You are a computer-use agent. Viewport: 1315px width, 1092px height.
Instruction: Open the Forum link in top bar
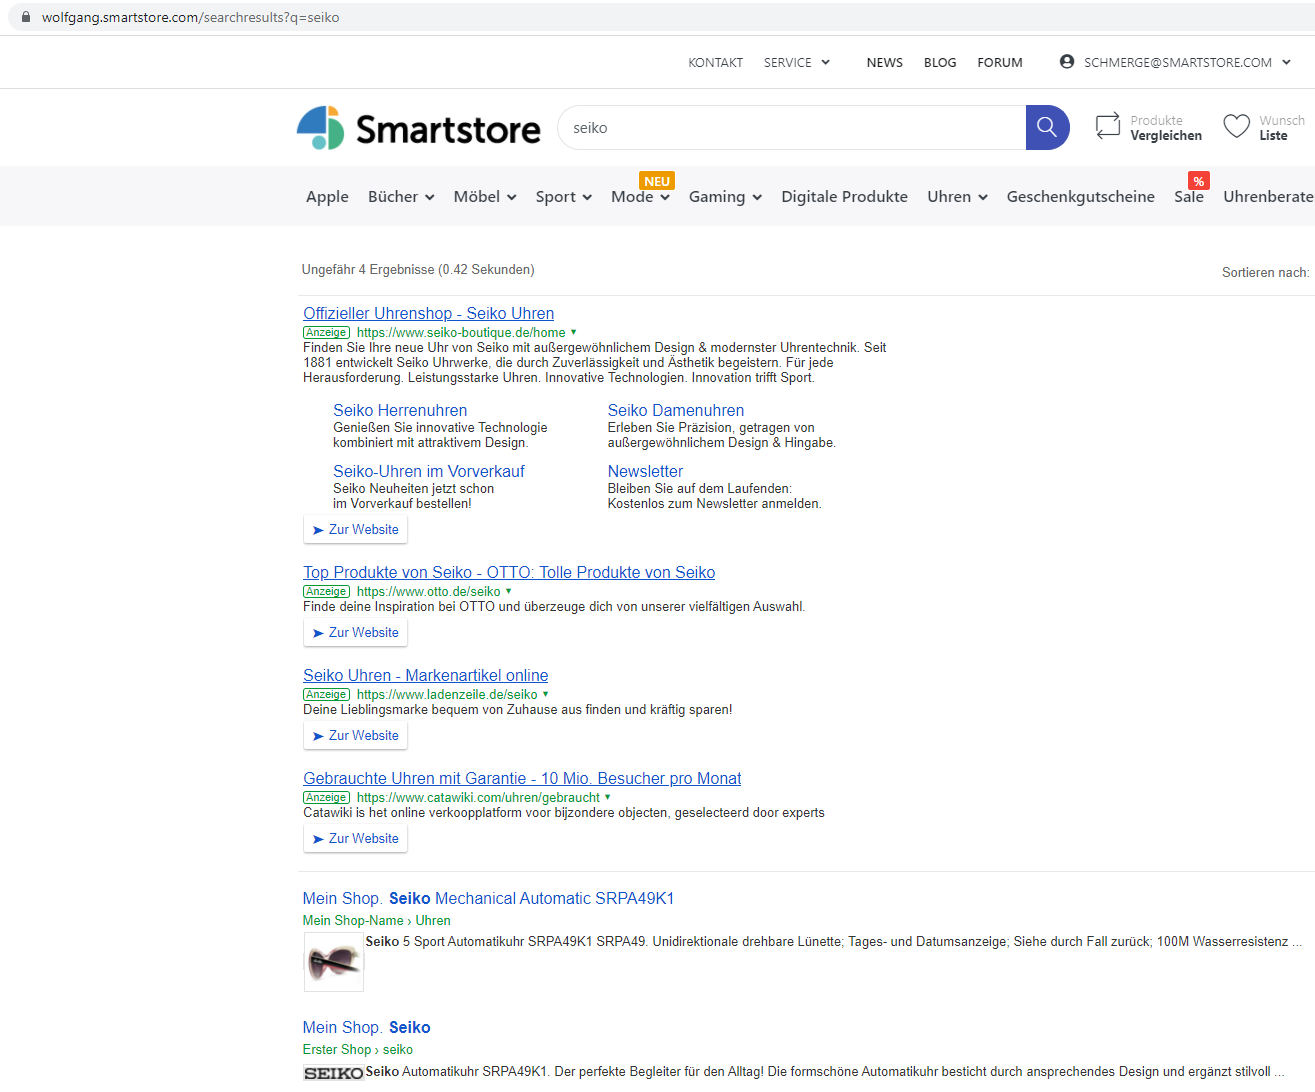coord(999,62)
